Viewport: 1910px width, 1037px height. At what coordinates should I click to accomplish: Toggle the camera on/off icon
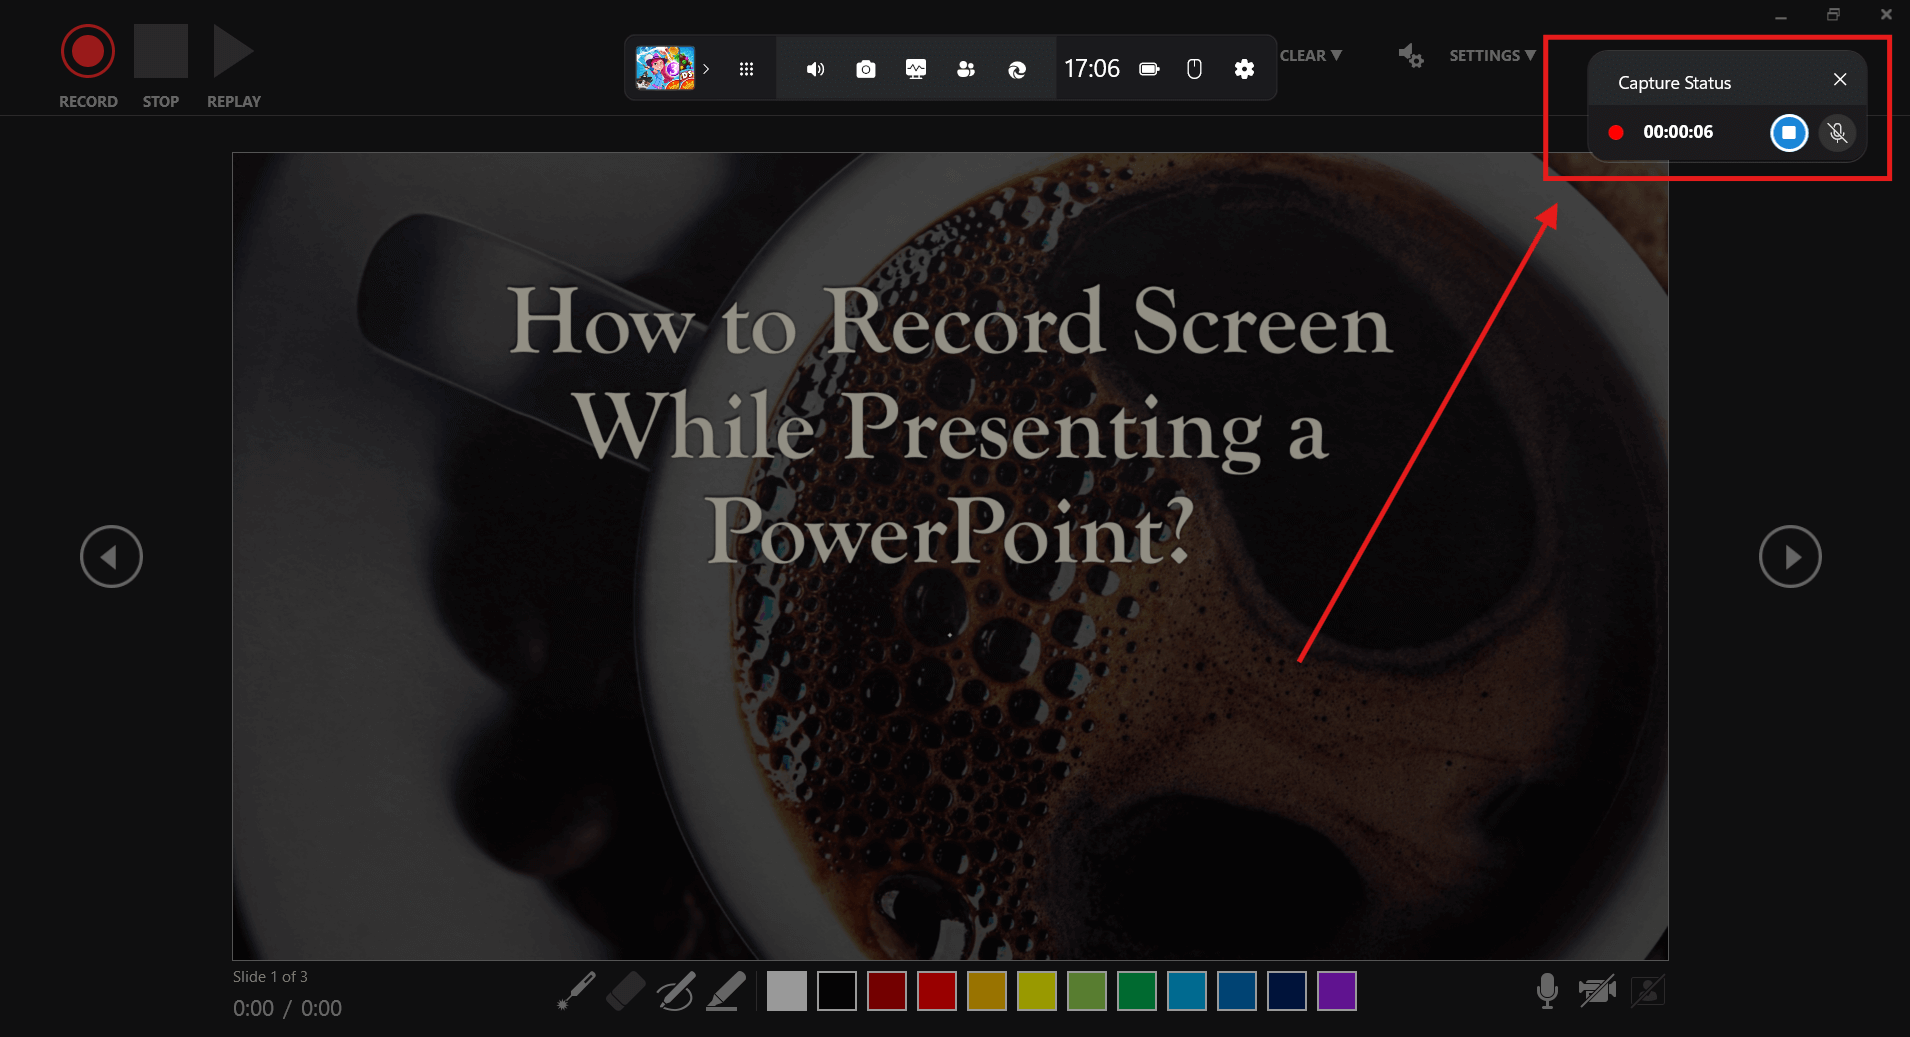click(1597, 991)
